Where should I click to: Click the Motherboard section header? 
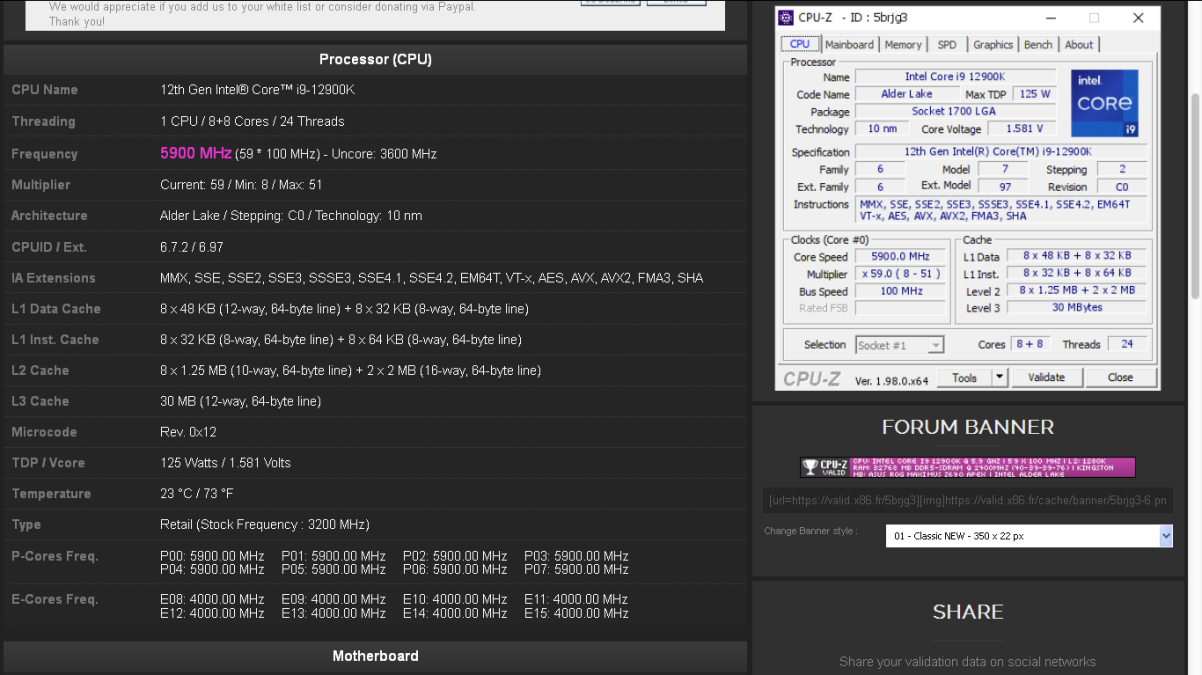click(x=375, y=656)
